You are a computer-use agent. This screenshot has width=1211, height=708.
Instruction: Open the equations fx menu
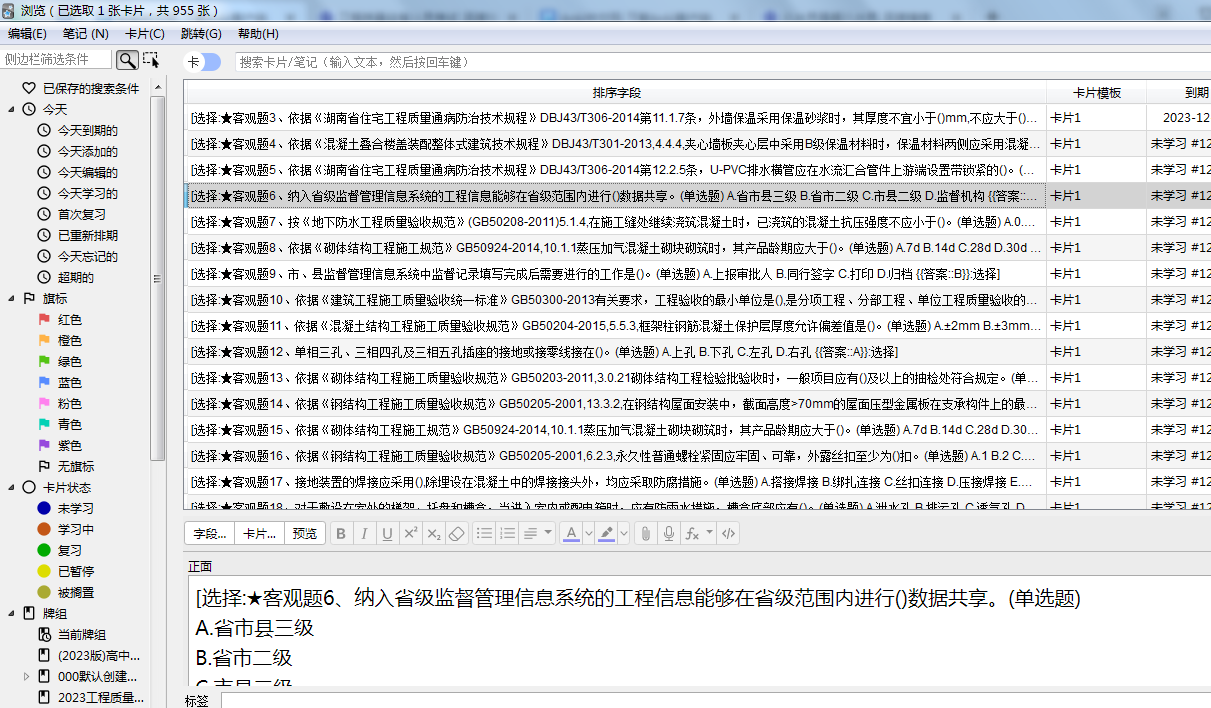pos(697,534)
